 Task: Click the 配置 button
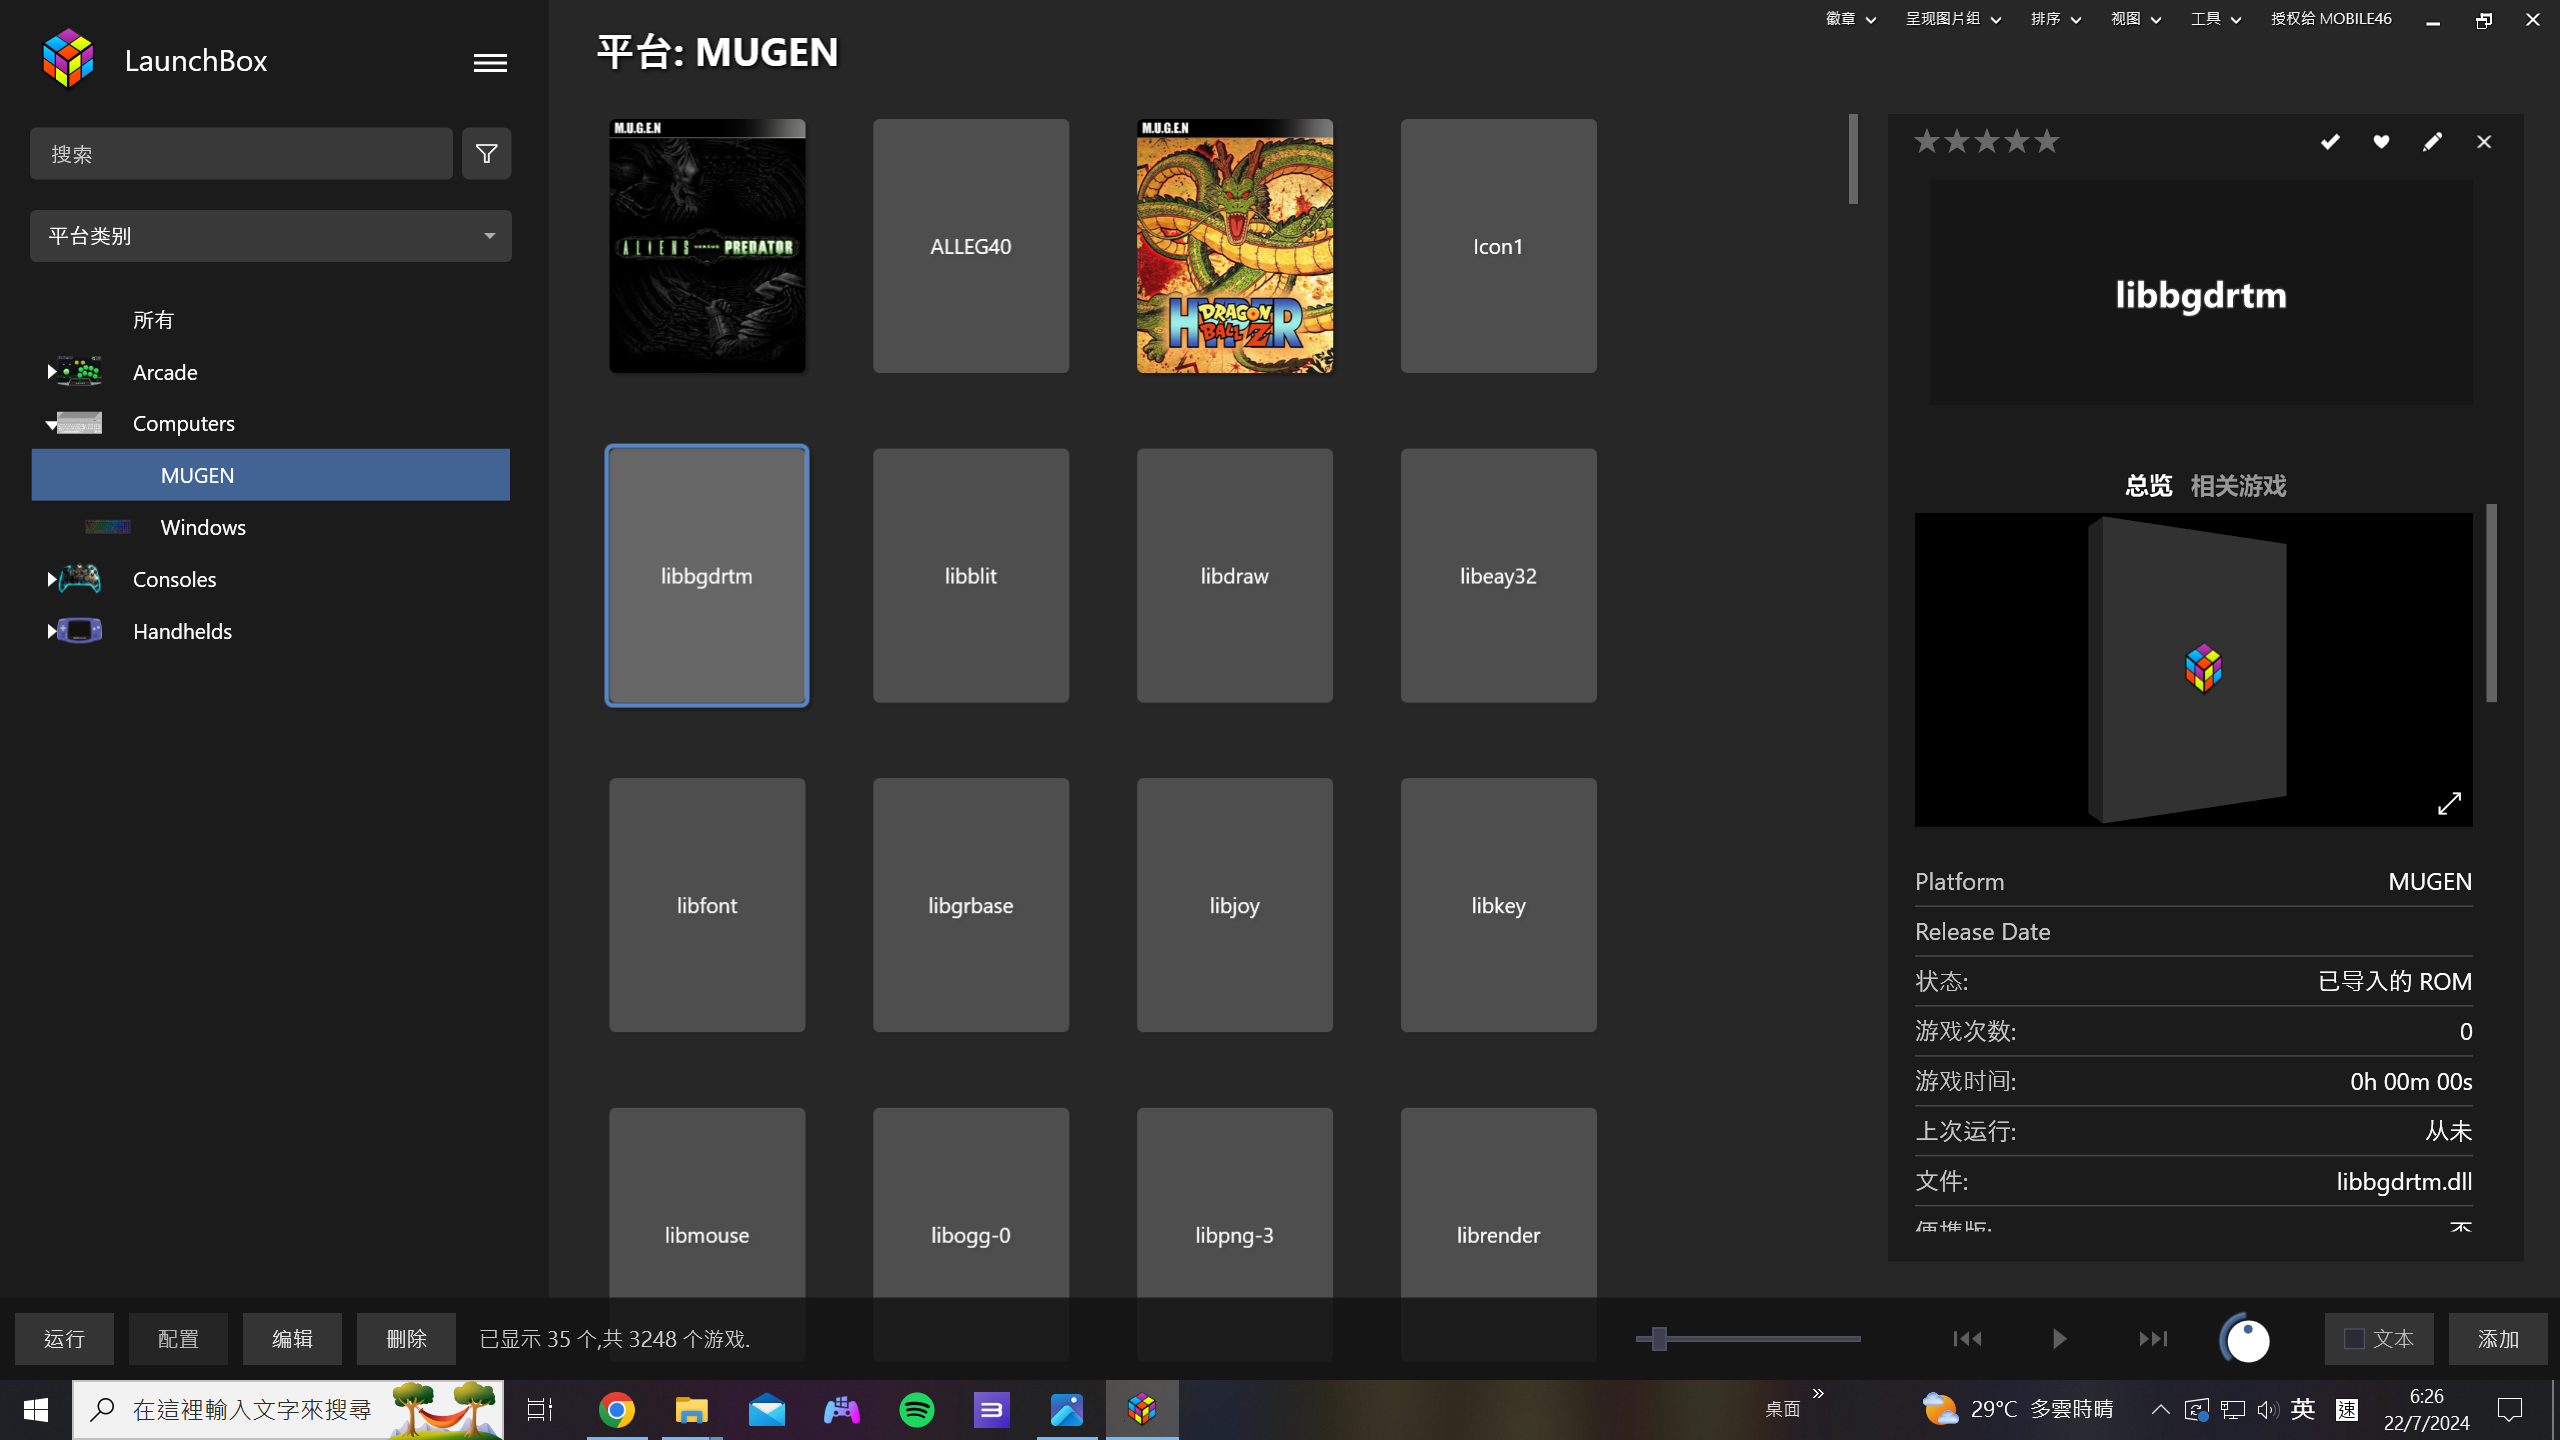[x=178, y=1339]
